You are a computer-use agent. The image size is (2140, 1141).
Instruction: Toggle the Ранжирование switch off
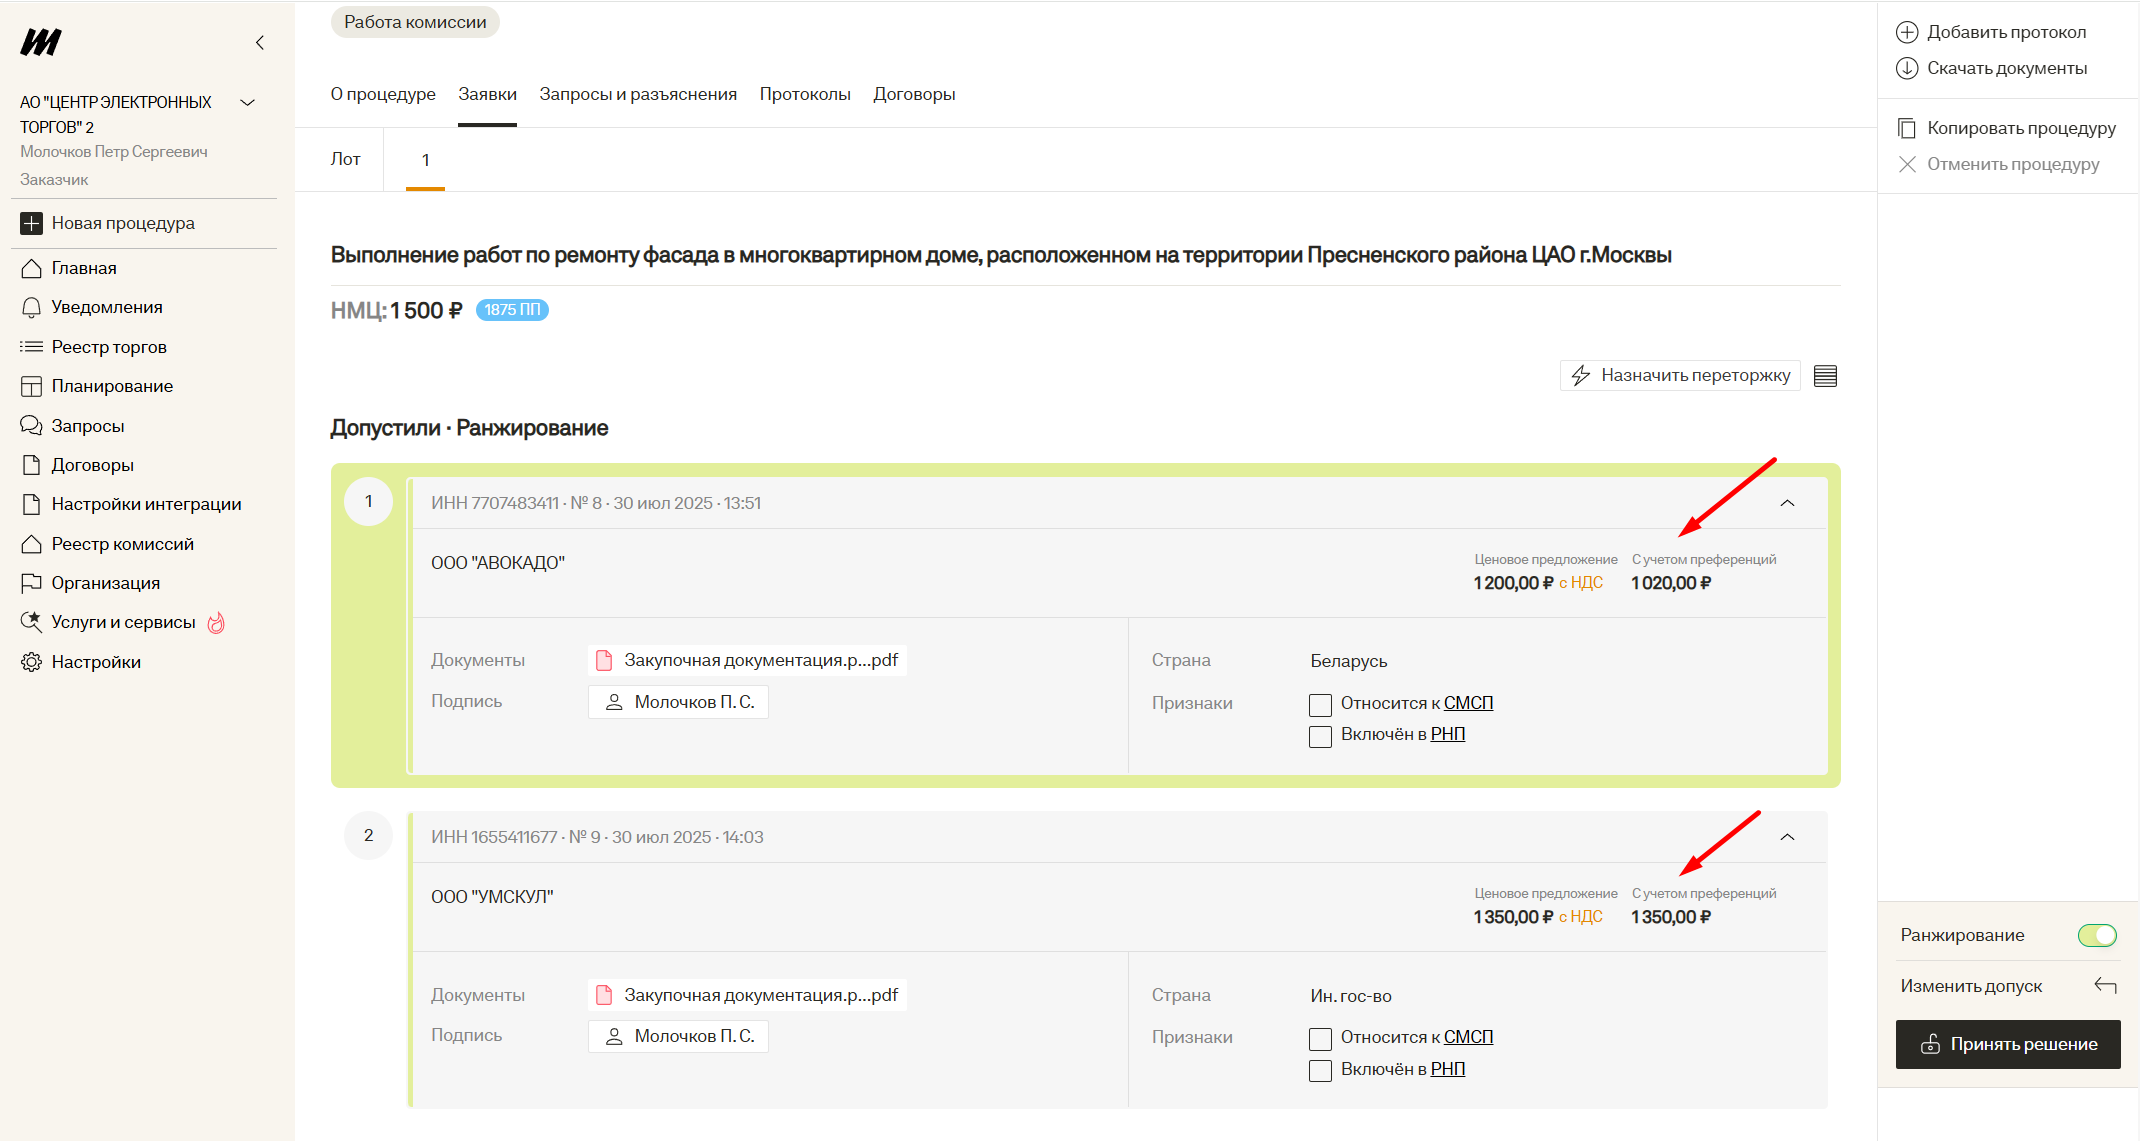click(2097, 935)
